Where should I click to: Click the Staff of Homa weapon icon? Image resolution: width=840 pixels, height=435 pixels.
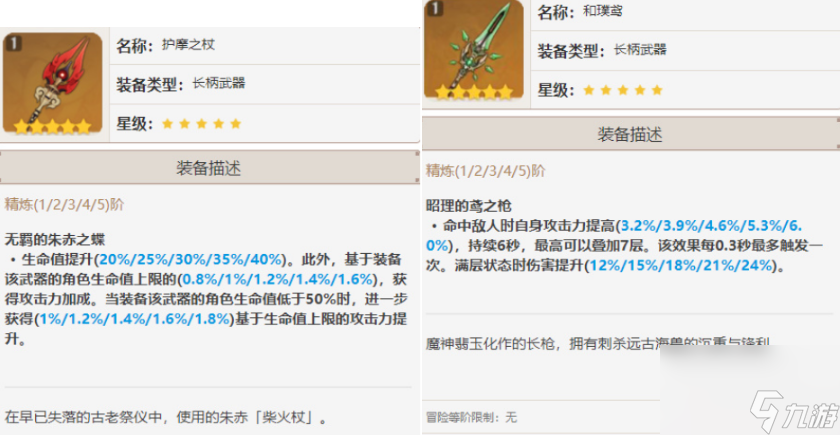tap(52, 84)
